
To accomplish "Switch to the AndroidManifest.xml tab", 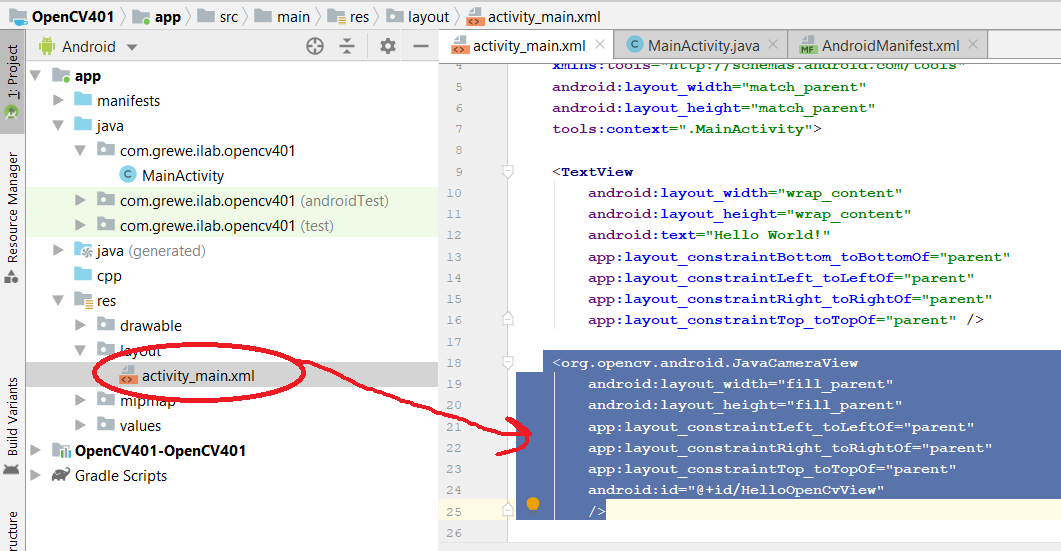I will (x=890, y=45).
